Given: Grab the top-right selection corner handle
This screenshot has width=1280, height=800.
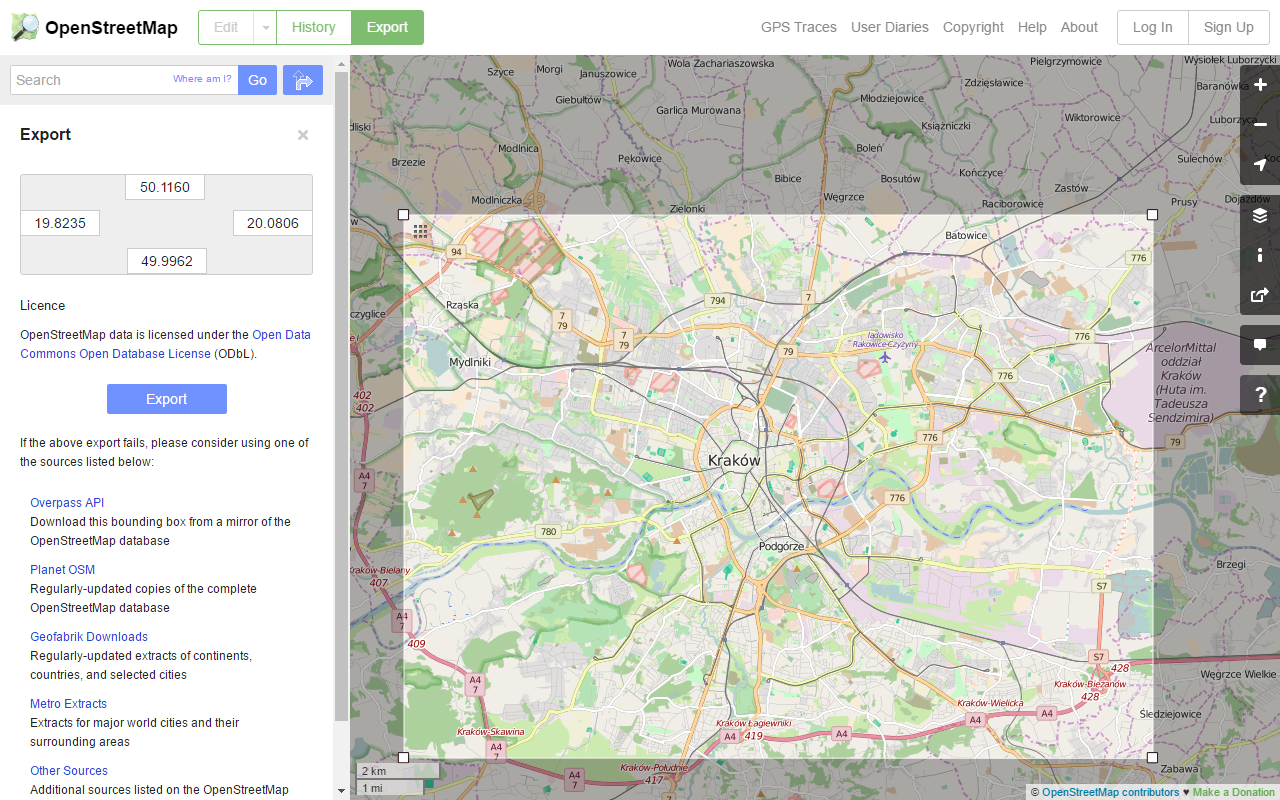Looking at the screenshot, I should point(1152,214).
